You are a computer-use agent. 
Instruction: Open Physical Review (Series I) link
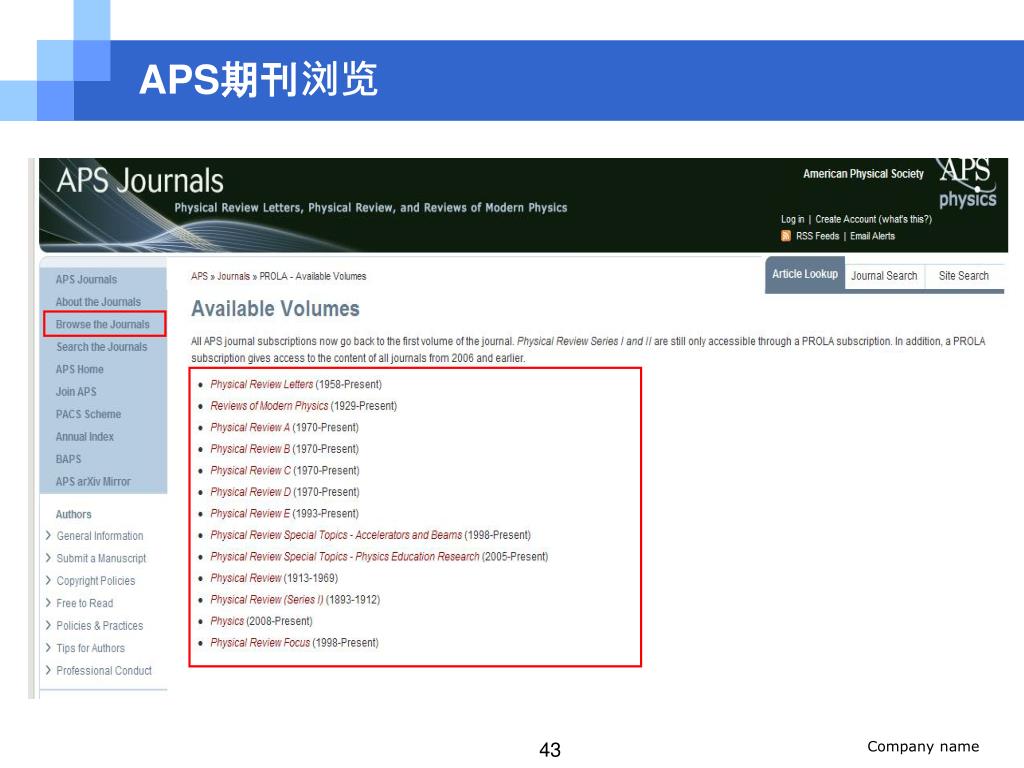coord(266,600)
